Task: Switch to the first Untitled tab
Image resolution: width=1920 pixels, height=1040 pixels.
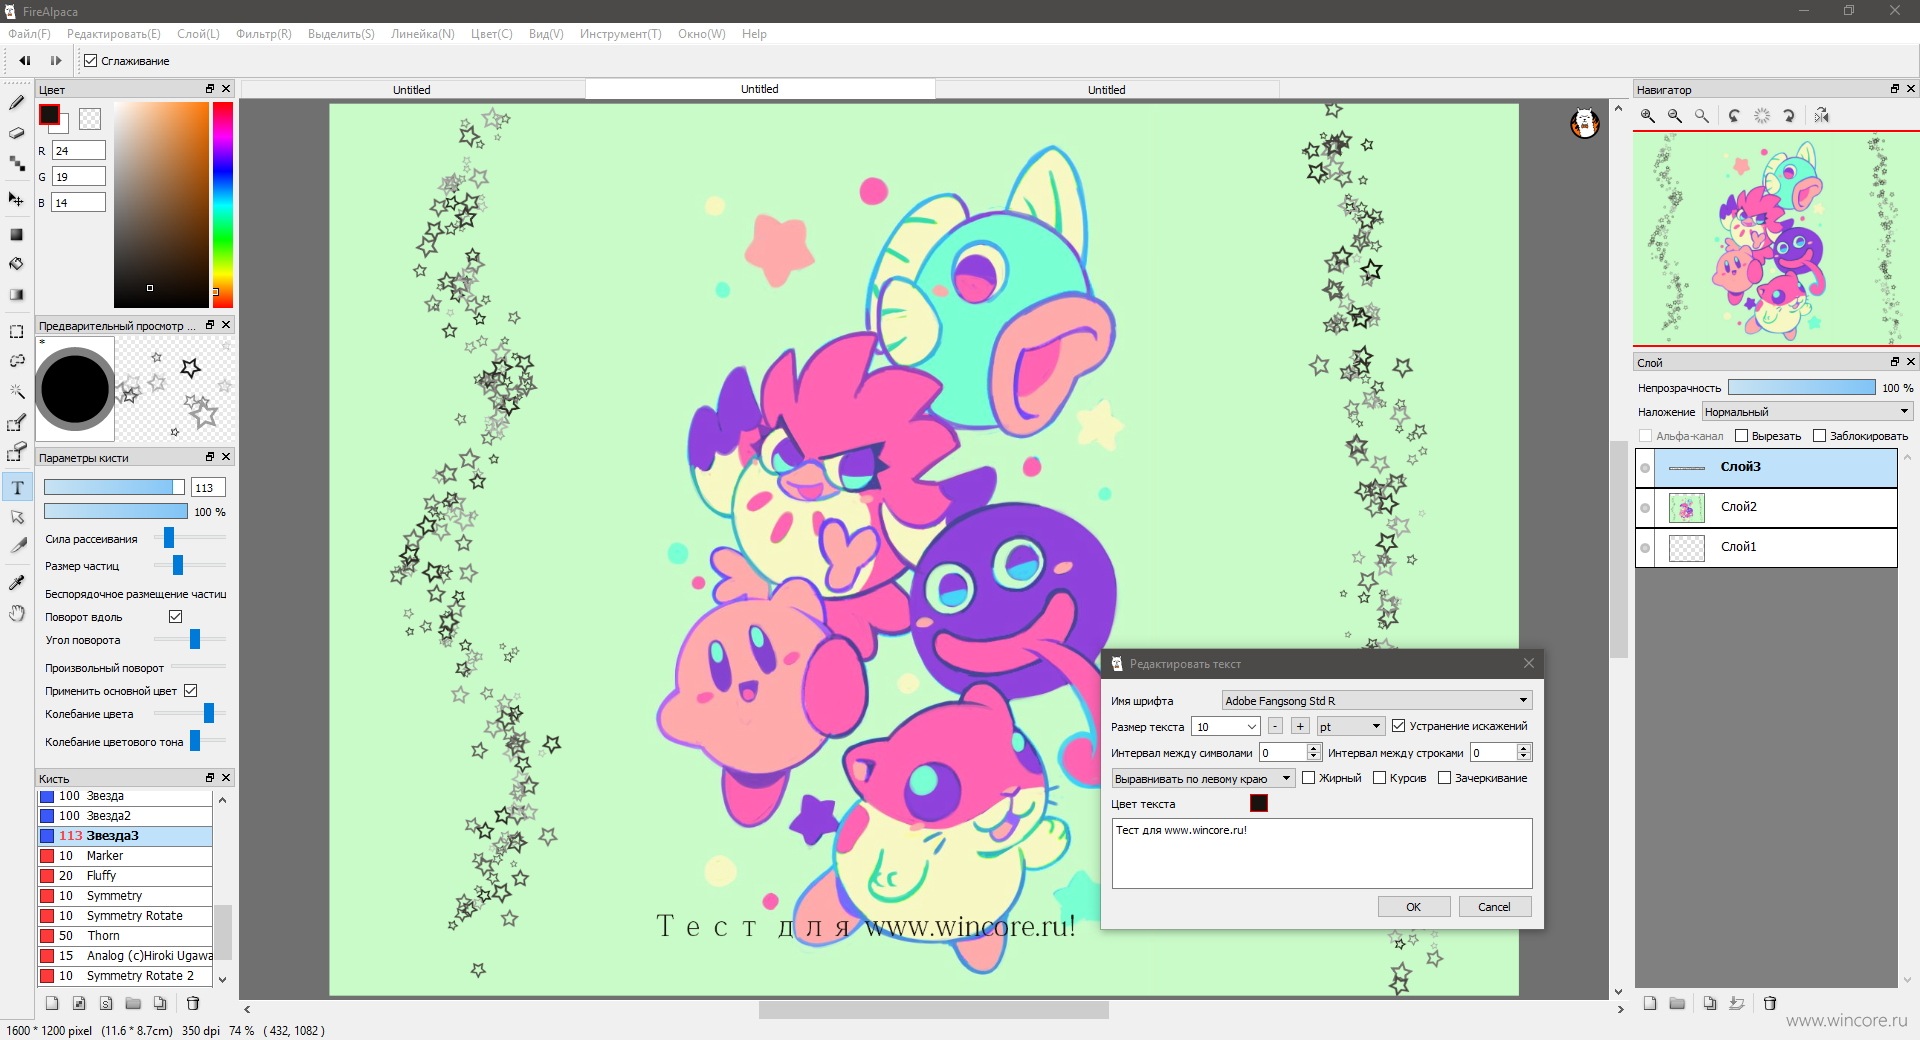Action: point(411,90)
